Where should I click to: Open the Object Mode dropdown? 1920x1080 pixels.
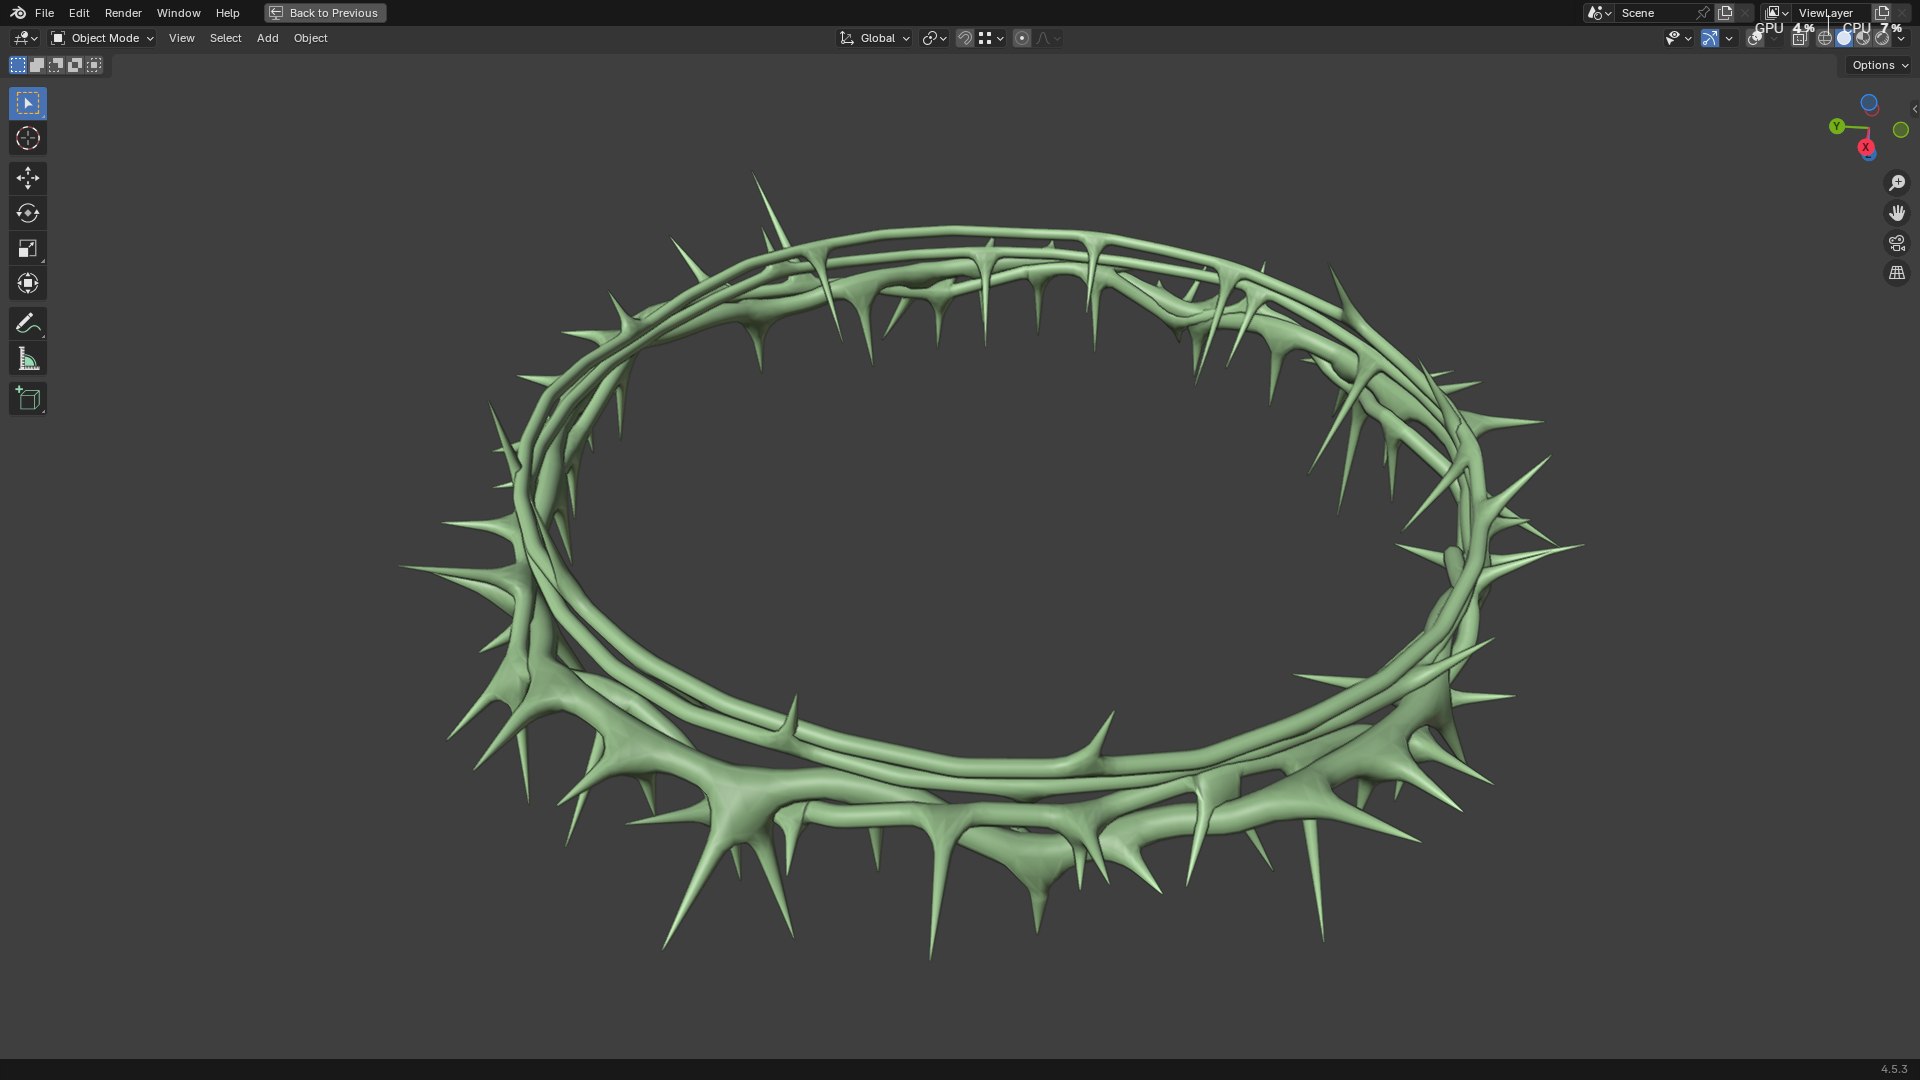102,38
